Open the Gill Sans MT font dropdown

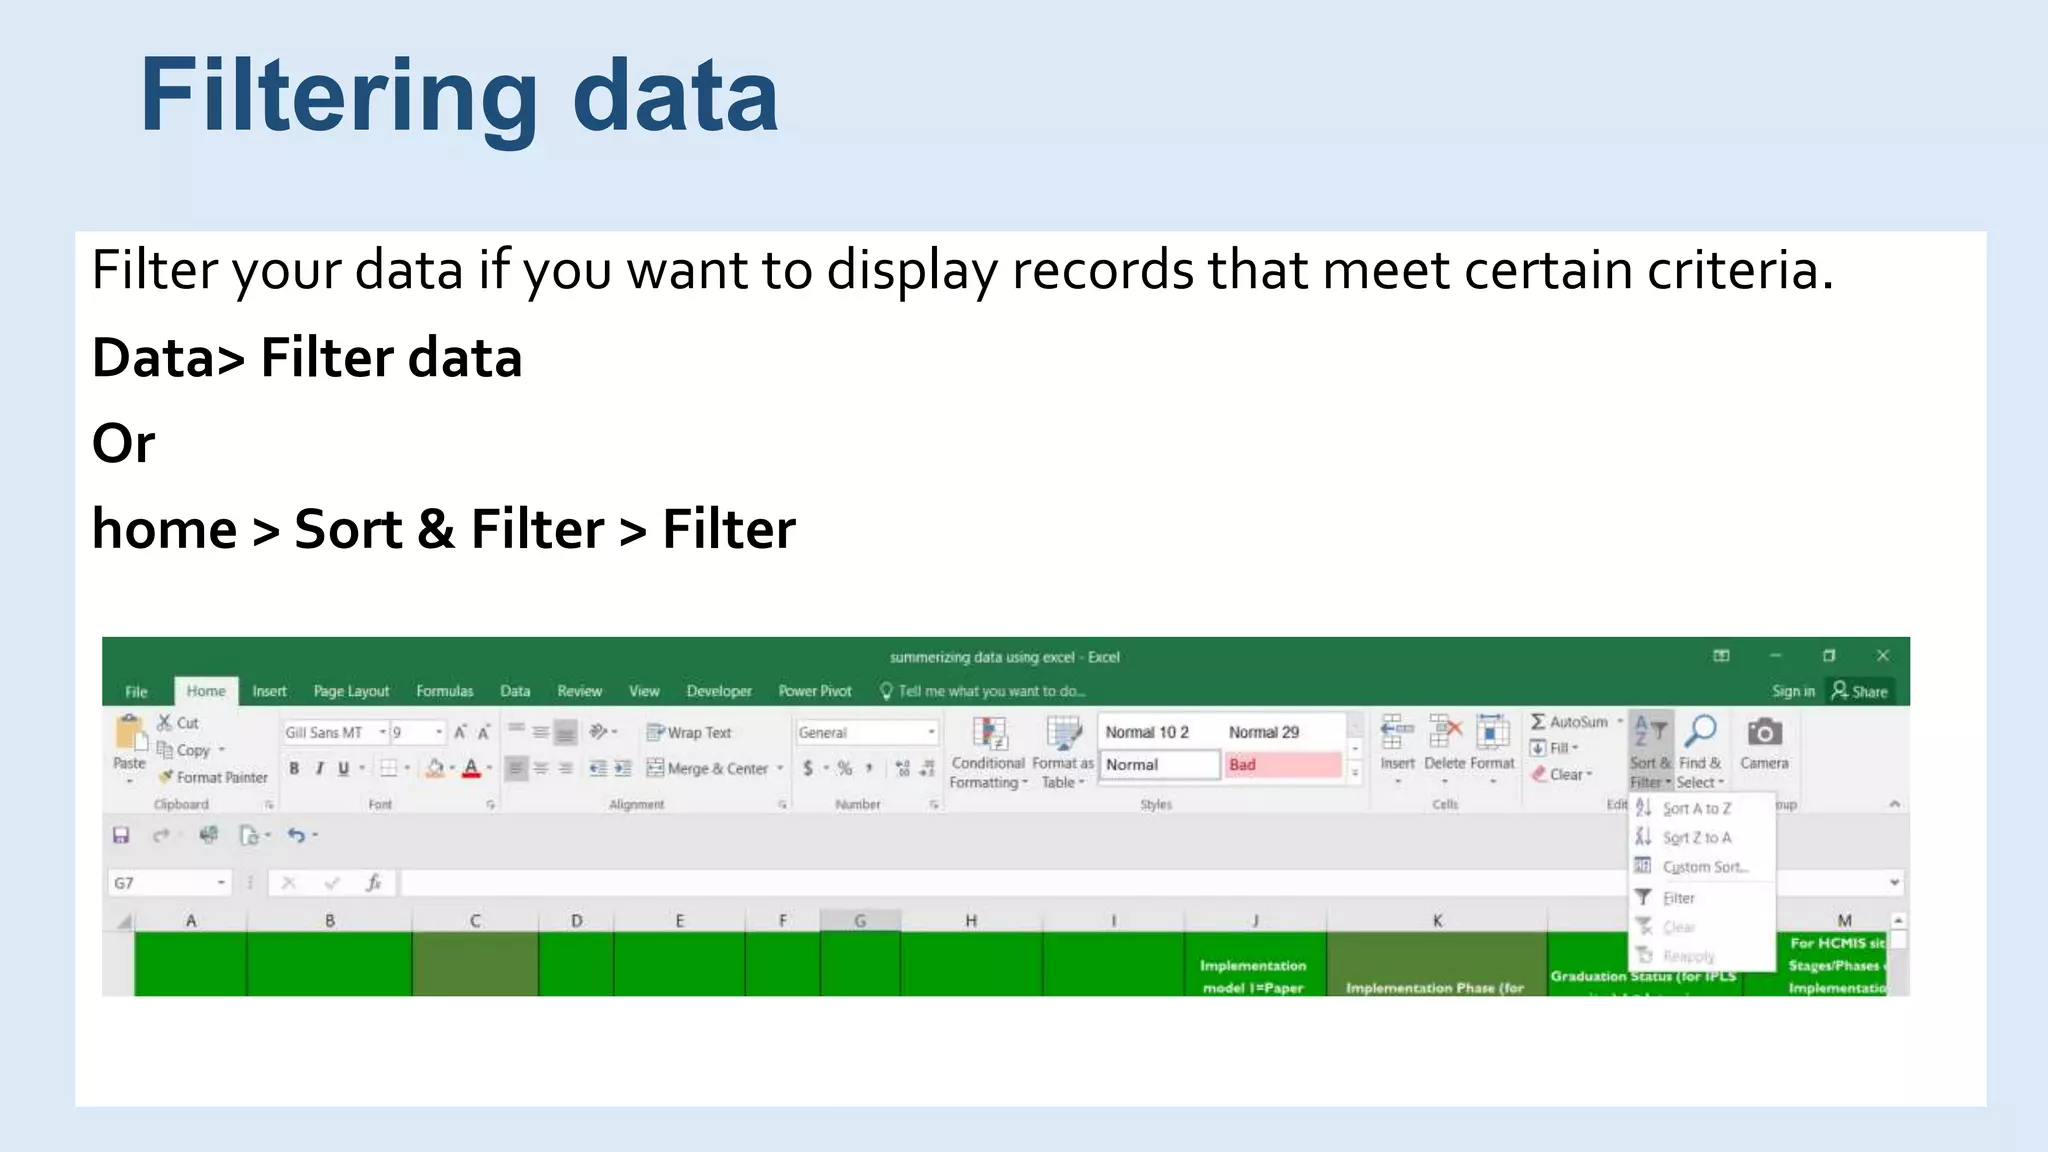383,733
